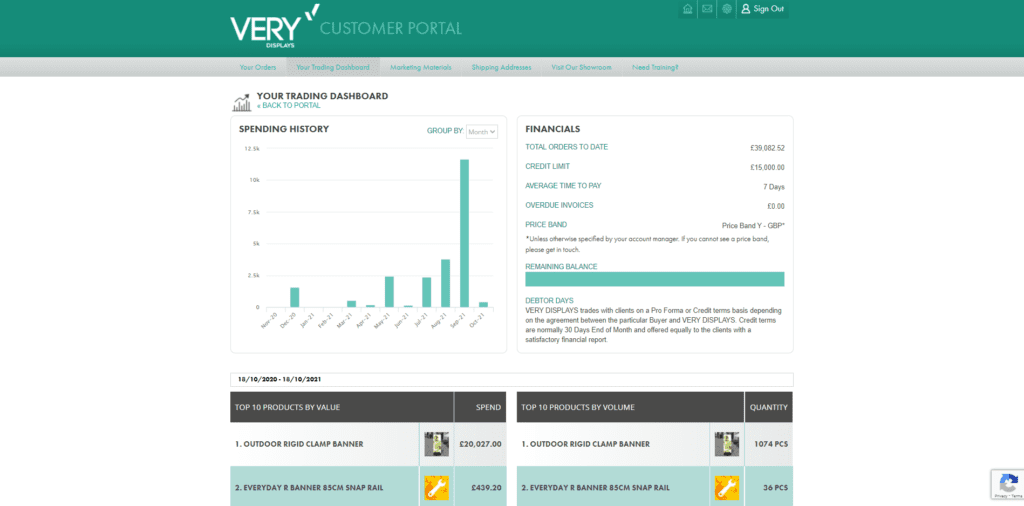Go to Shipping Addresses tab
Viewport: 1024px width, 506px height.
501,67
